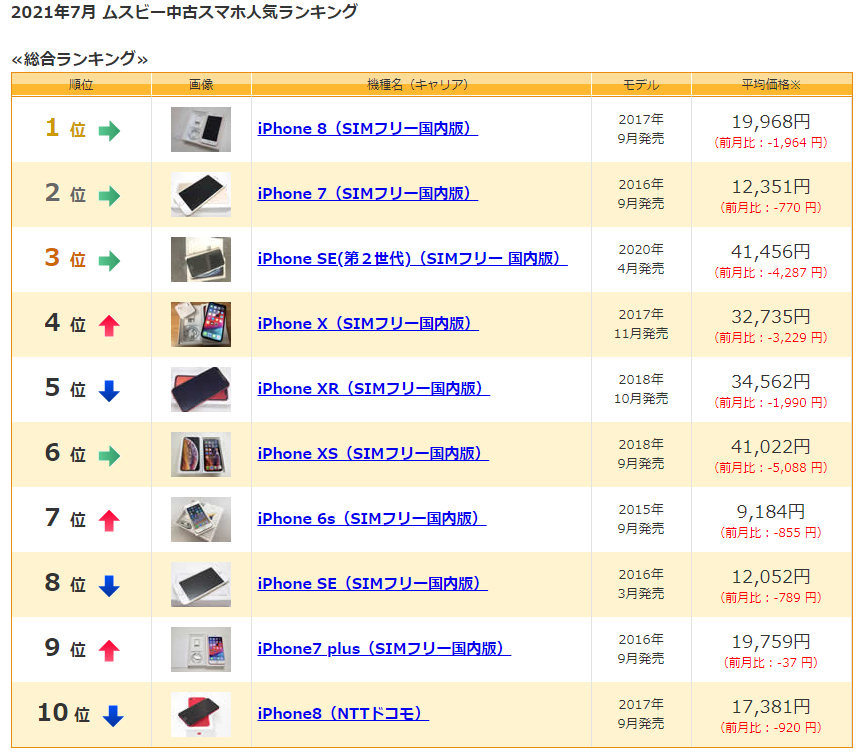Click the 12,052円 average price

pos(771,577)
